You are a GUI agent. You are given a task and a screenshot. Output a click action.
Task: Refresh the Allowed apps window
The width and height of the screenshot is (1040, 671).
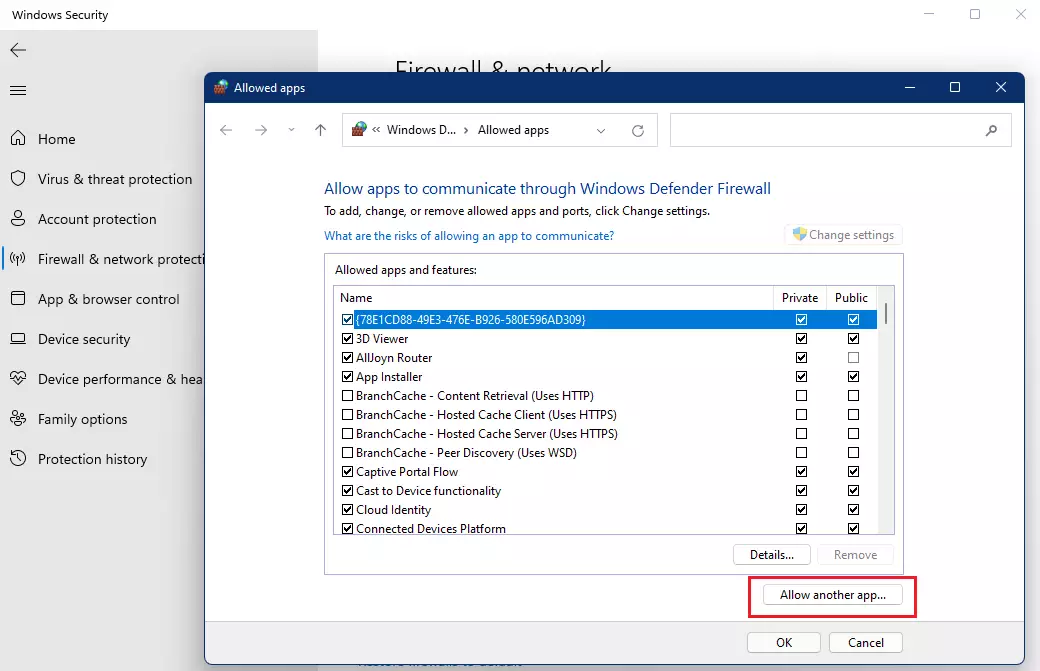click(x=637, y=131)
